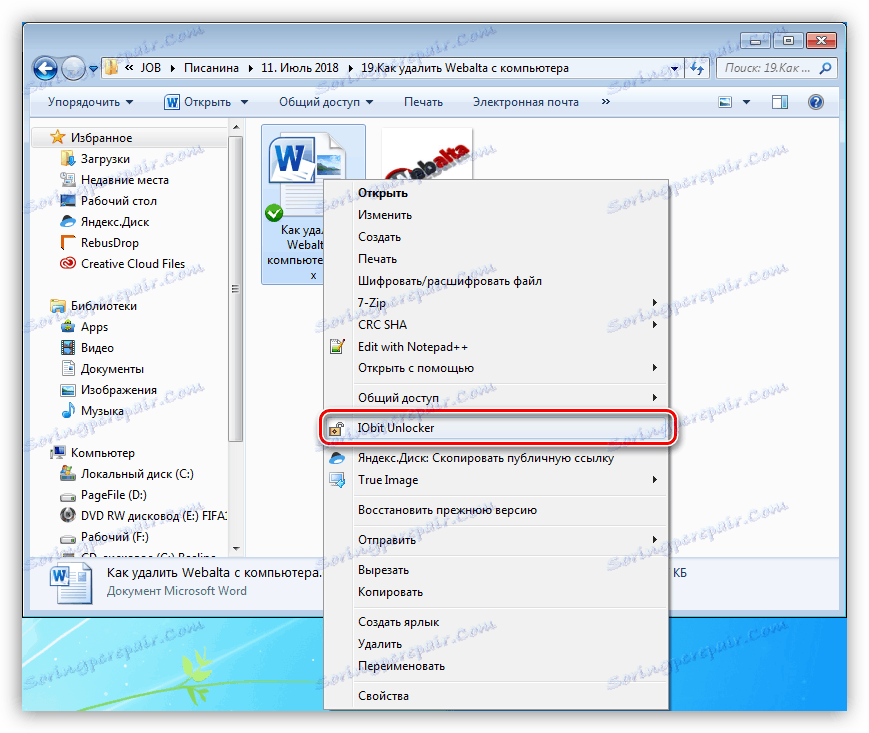Select Библиотеки node in navigation pane
This screenshot has height=733, width=869.
click(x=103, y=306)
